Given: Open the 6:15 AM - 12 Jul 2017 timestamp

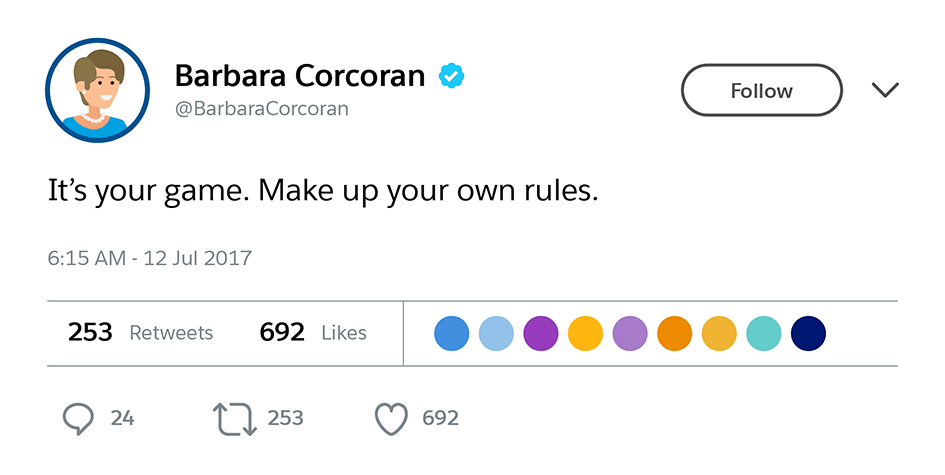Looking at the screenshot, I should pos(150,258).
